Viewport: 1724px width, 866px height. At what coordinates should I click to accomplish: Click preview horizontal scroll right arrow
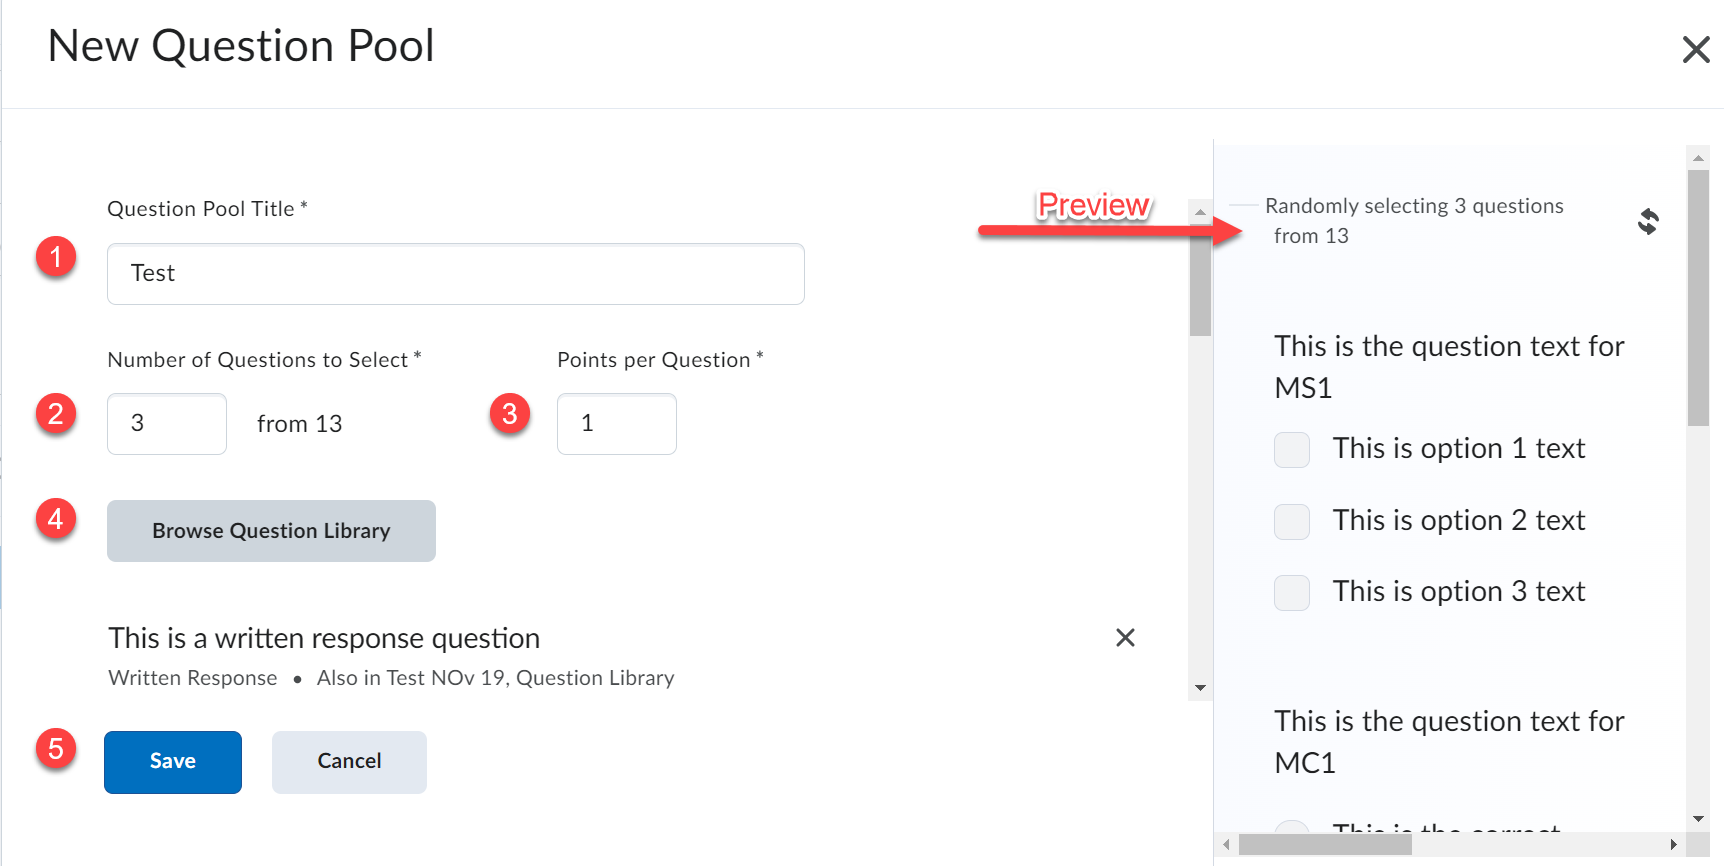pyautogui.click(x=1673, y=845)
